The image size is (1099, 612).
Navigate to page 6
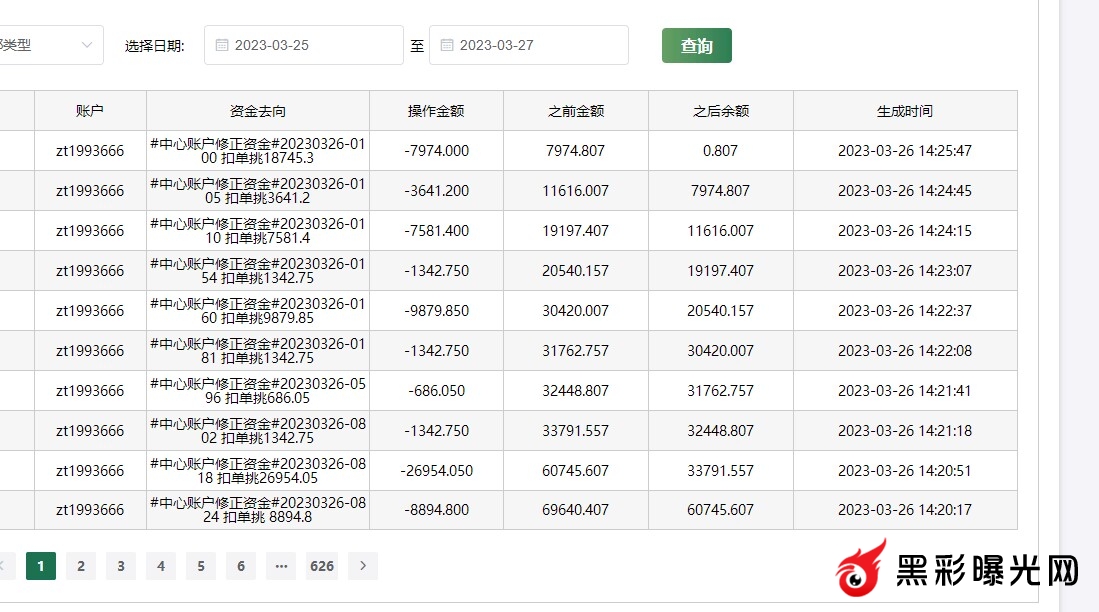(241, 566)
